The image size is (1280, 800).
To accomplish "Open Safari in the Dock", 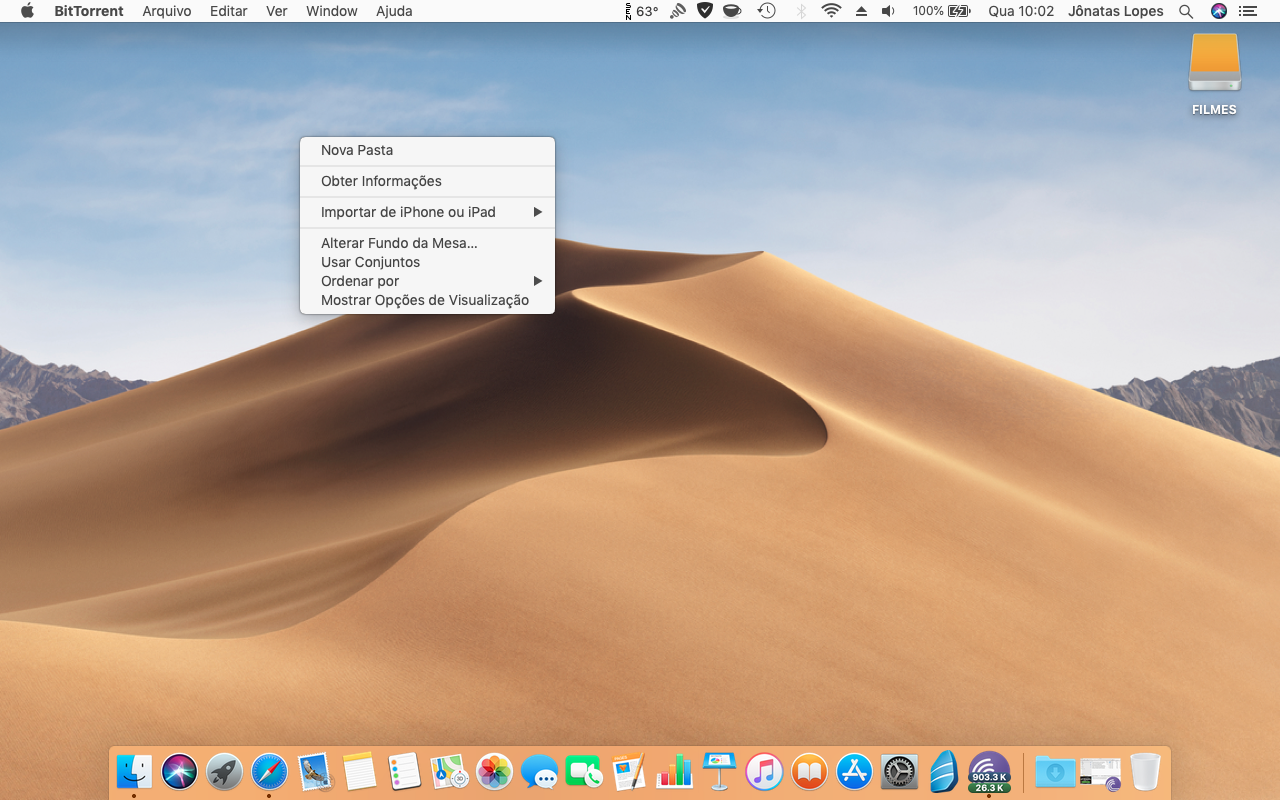I will click(269, 771).
